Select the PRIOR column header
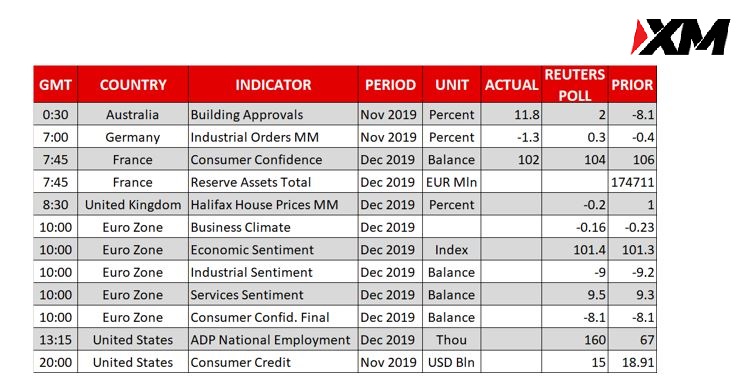This screenshot has width=740, height=384. [632, 84]
